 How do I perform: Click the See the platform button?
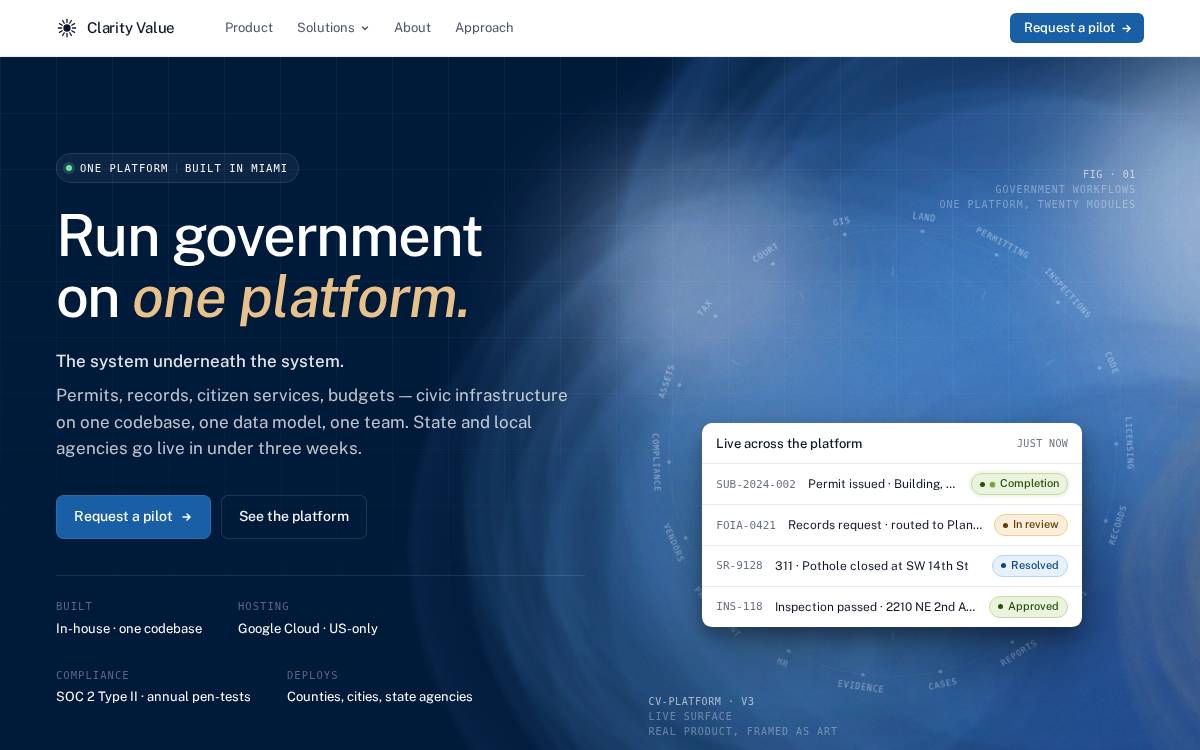click(294, 517)
